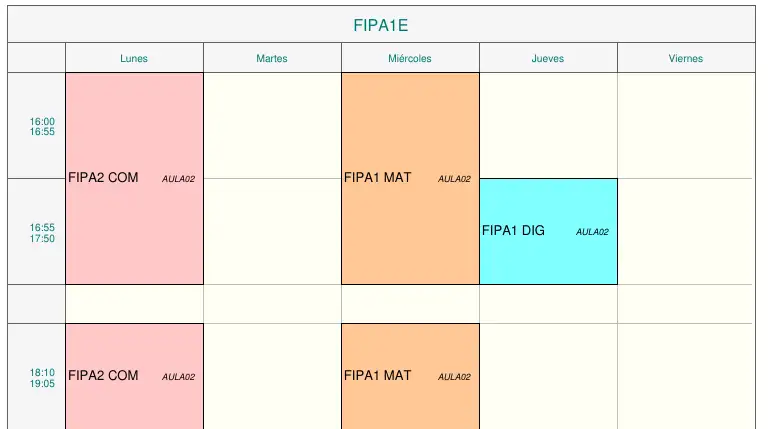Click the 16:00–16:55 time slot label
This screenshot has height=429, width=779.
pos(42,127)
